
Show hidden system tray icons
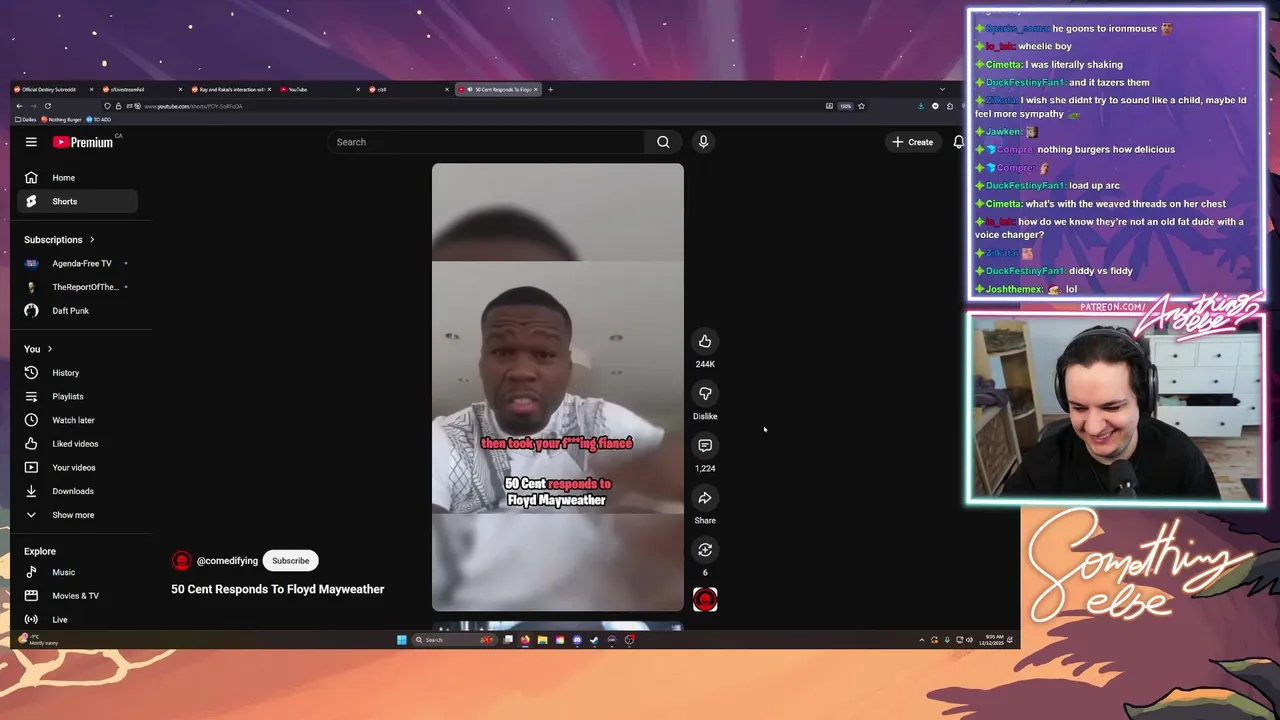(922, 640)
